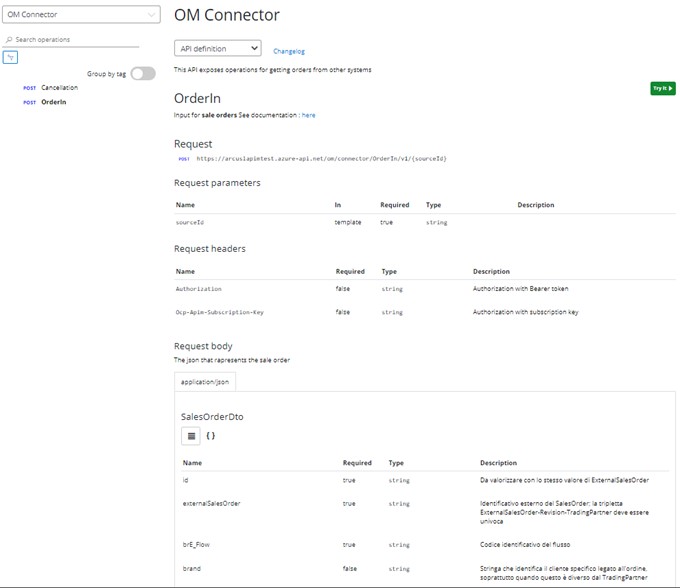Click the OrderIn request URL

pyautogui.click(x=320, y=159)
